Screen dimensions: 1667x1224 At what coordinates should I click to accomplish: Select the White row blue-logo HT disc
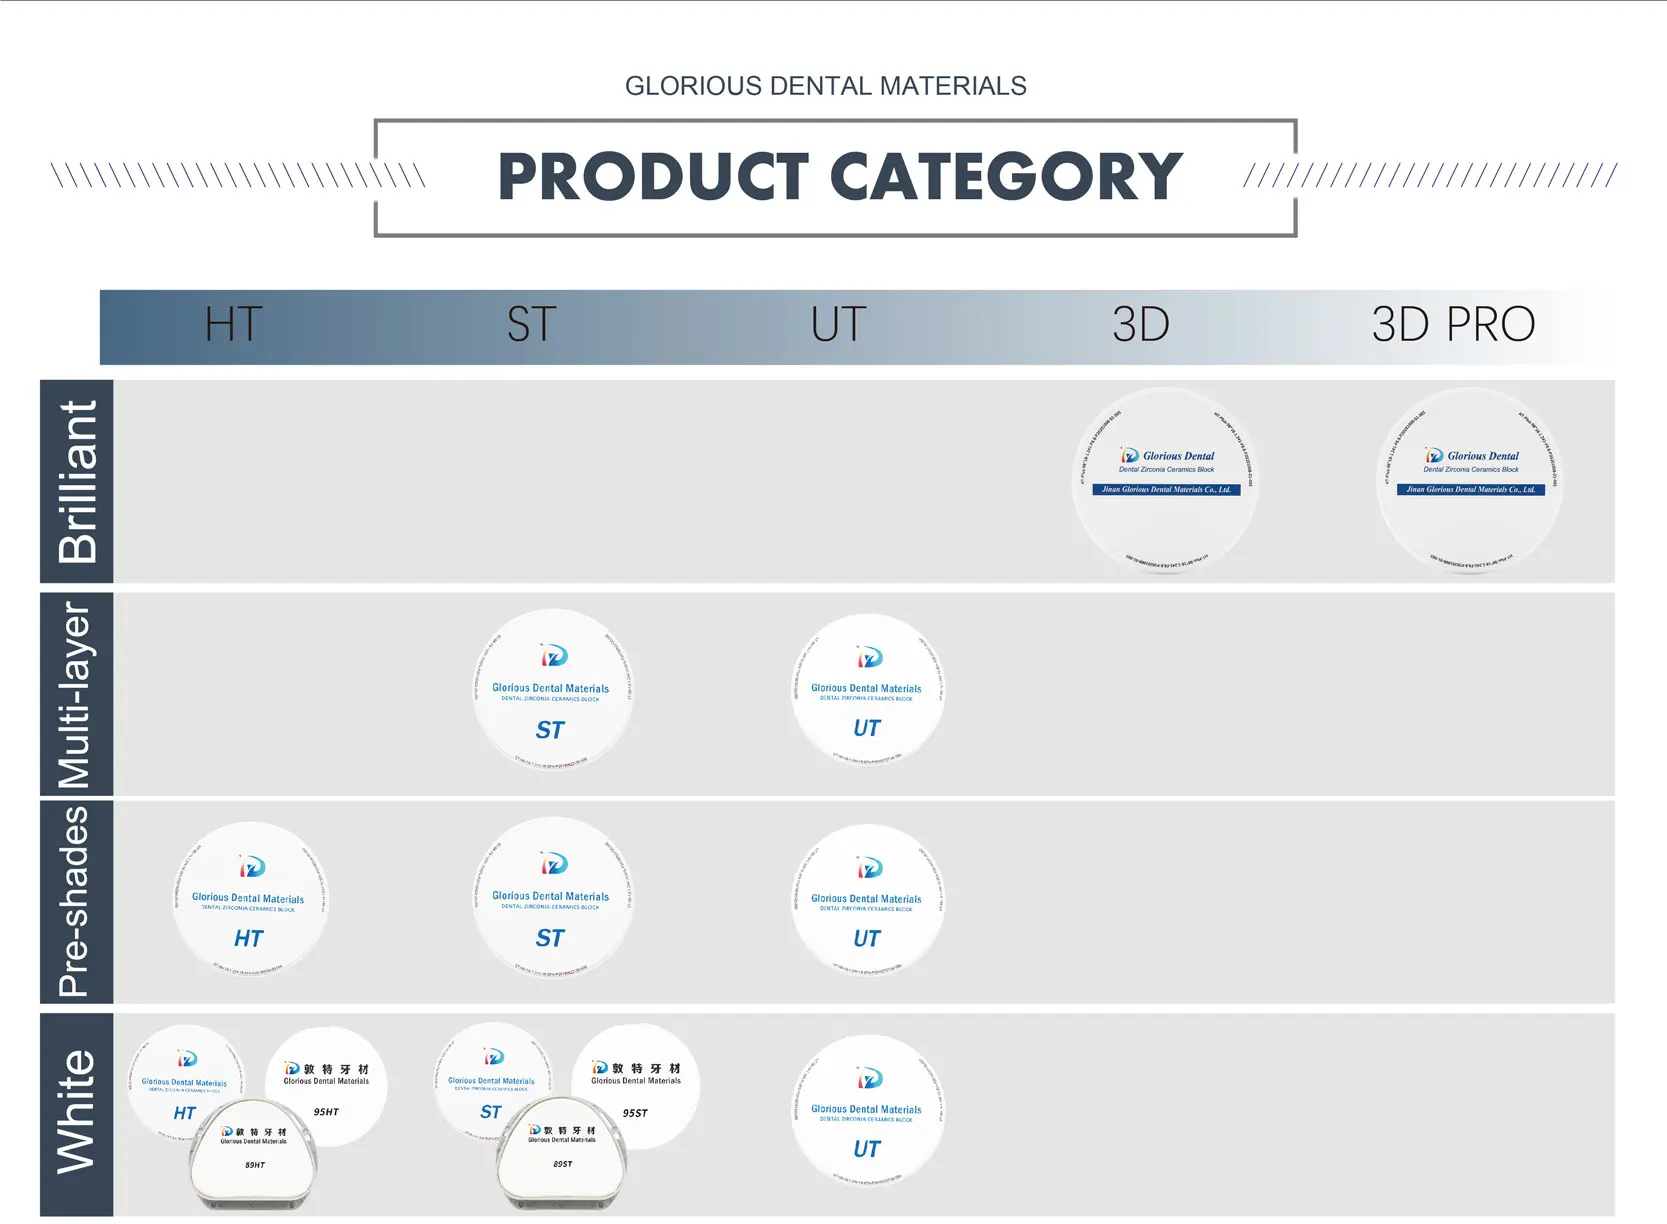tap(185, 1082)
